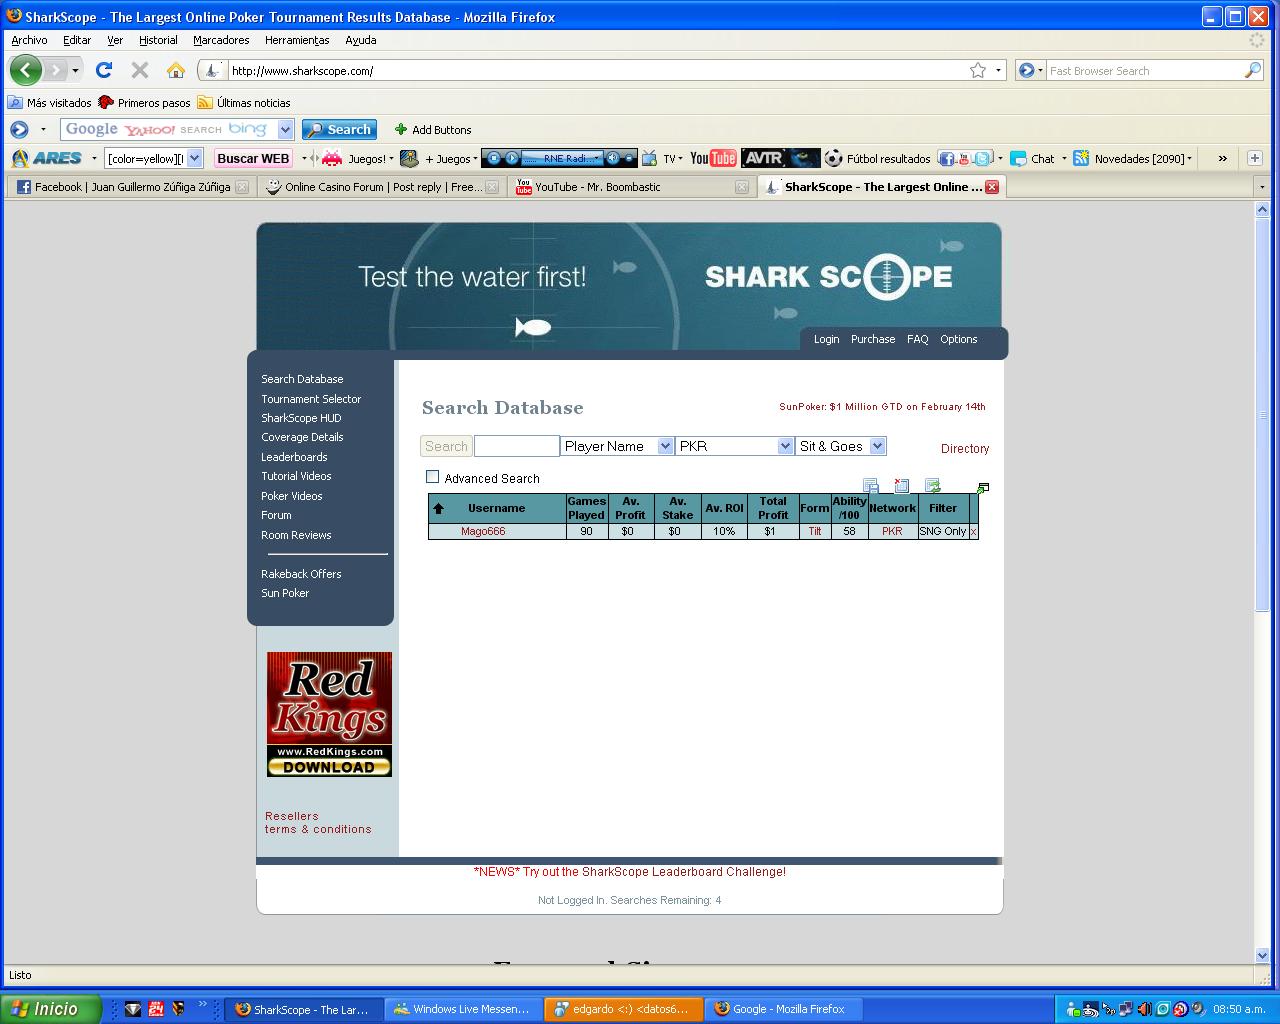Screen dimensions: 1280x1024
Task: Toggle the Advanced Search checkbox
Action: (433, 477)
